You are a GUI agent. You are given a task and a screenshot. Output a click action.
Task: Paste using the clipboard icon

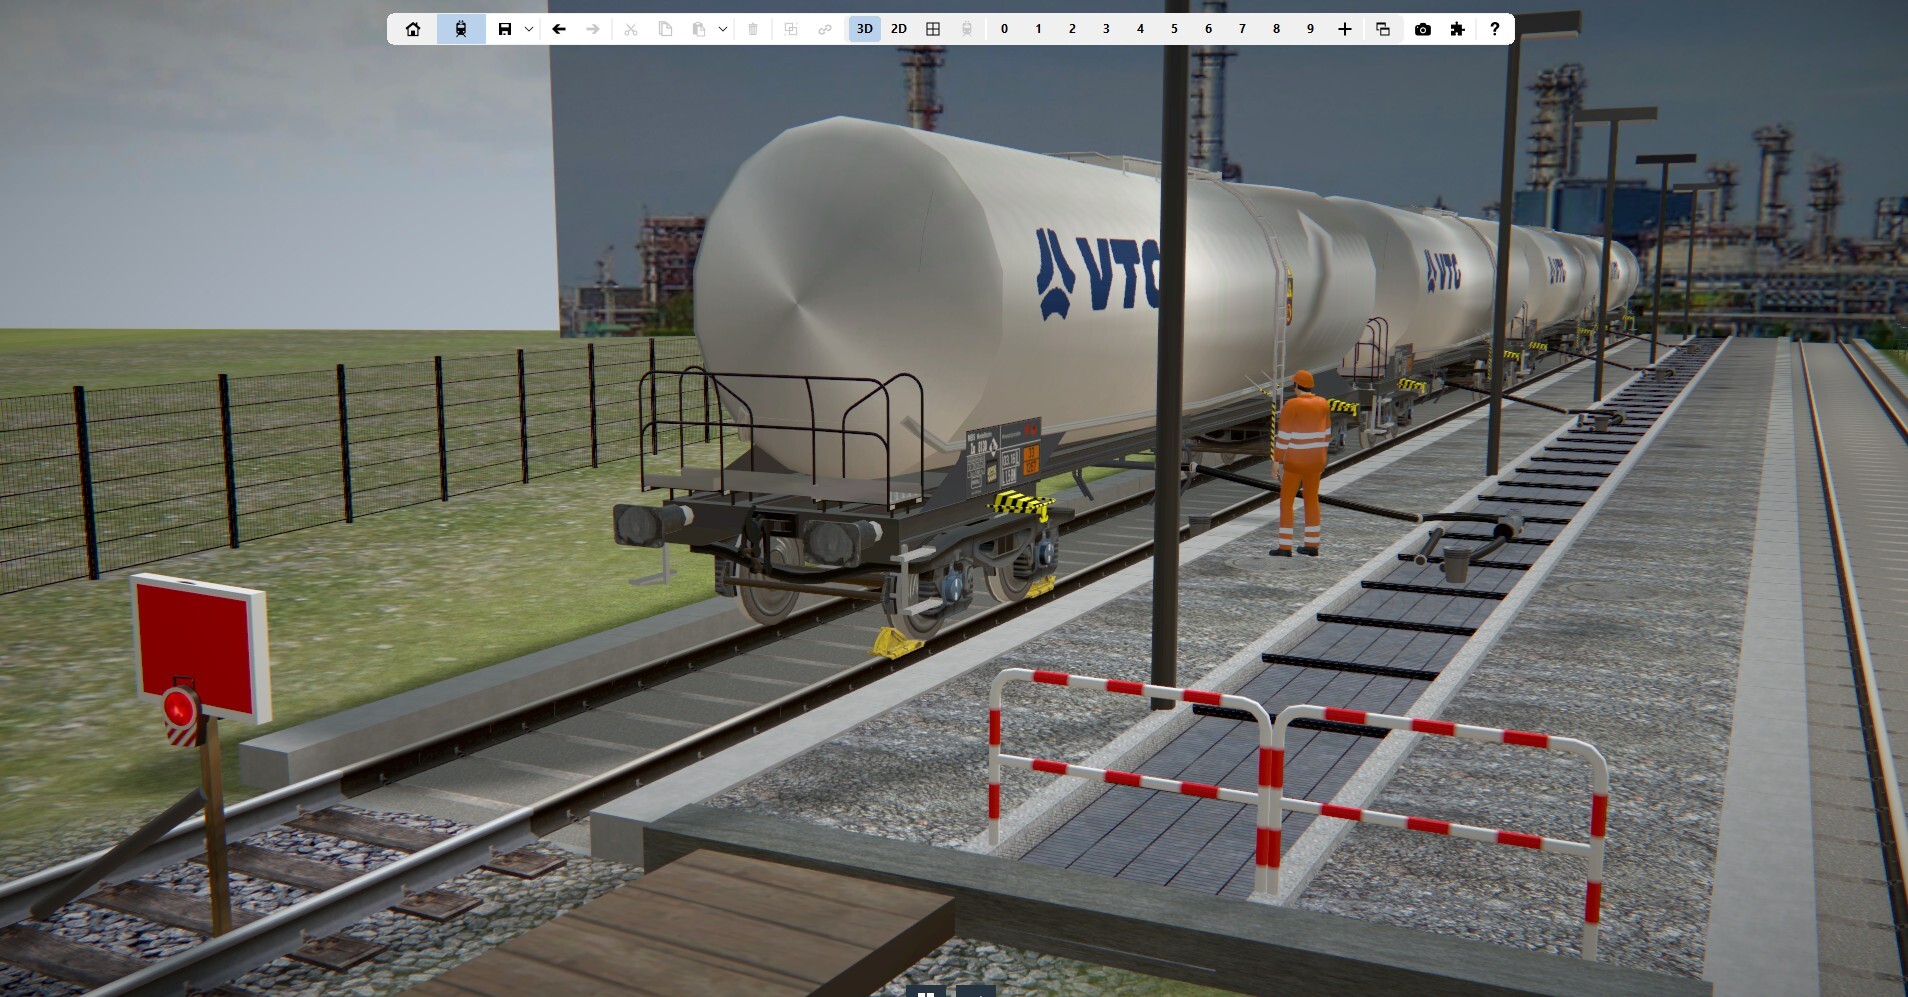pos(699,29)
